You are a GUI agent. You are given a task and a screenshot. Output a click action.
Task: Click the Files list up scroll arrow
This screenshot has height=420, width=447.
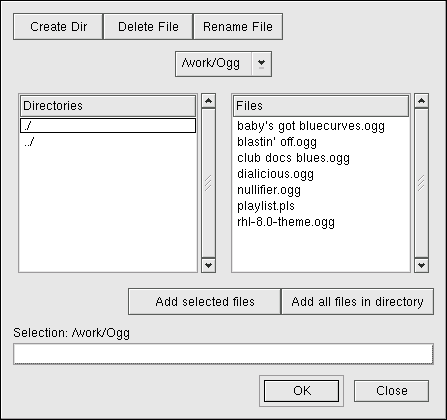tap(421, 101)
